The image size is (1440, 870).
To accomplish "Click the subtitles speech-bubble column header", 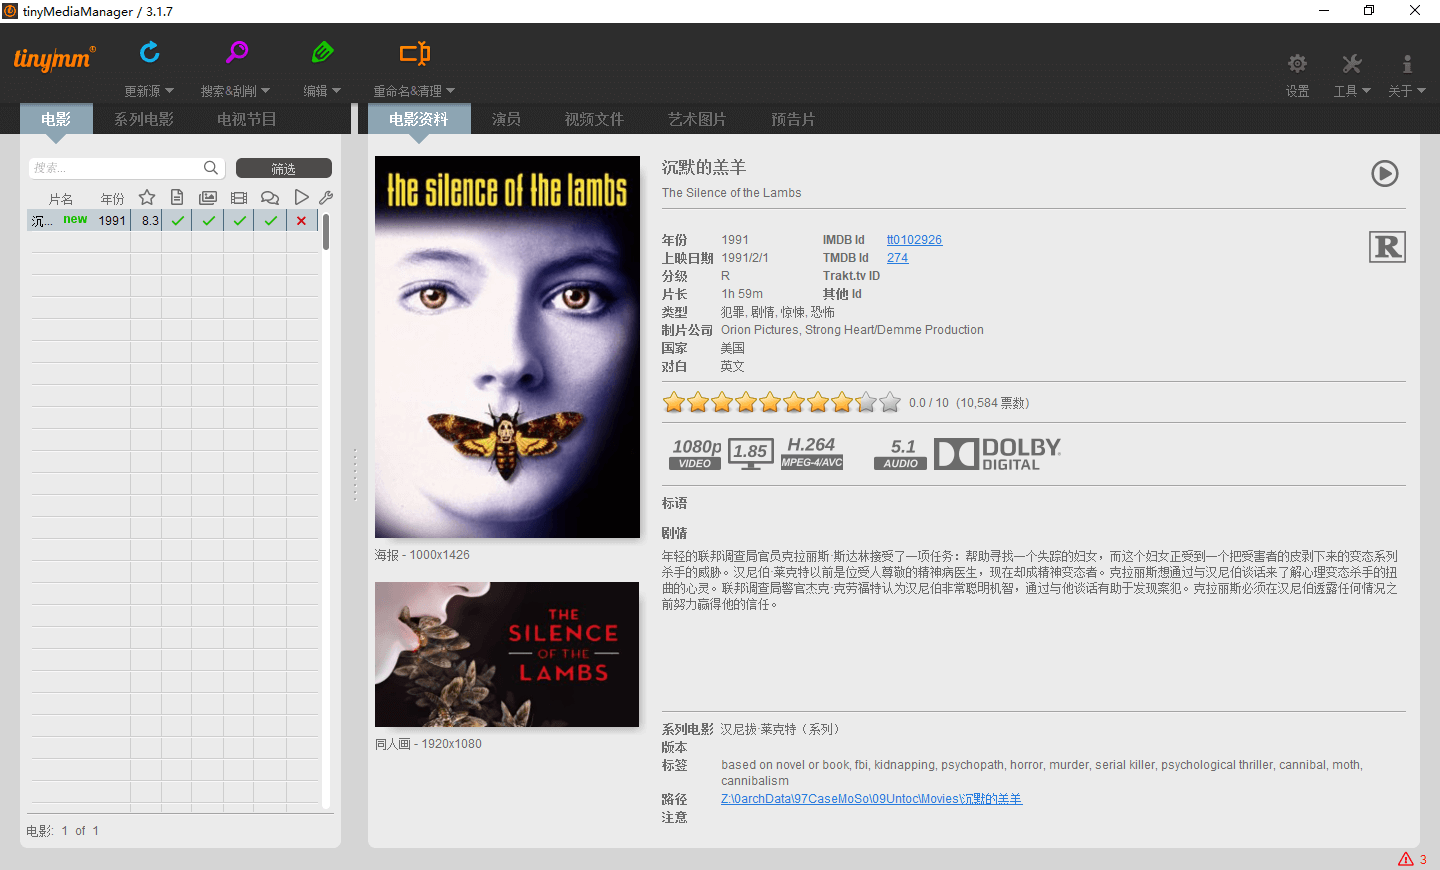I will pyautogui.click(x=270, y=198).
